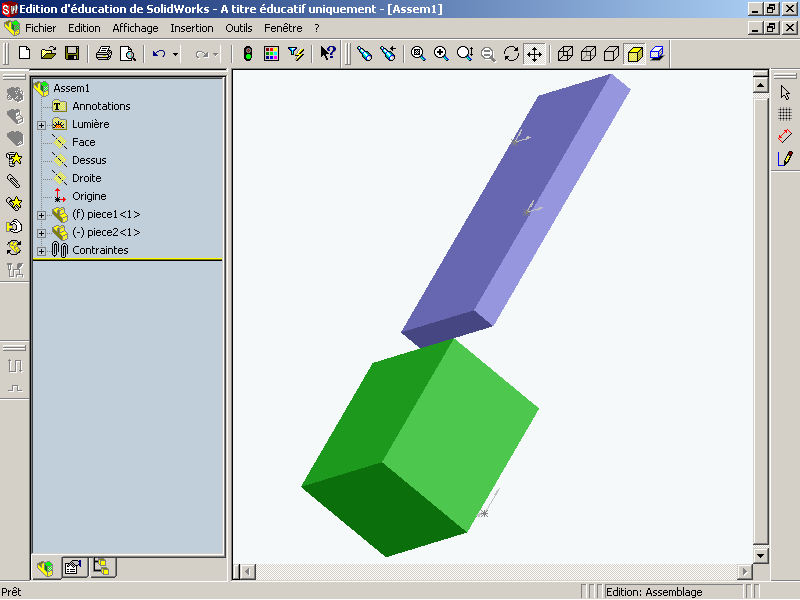This screenshot has width=800, height=600.
Task: Select the Origine item
Action: pyautogui.click(x=89, y=196)
